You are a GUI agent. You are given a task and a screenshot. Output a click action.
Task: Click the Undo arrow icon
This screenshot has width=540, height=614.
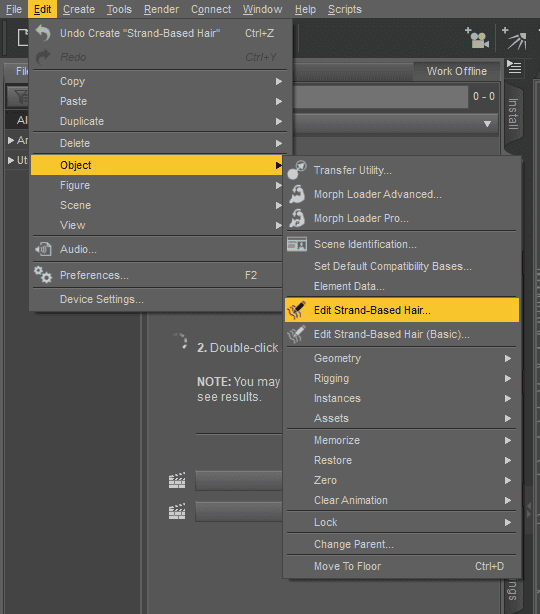(x=43, y=33)
